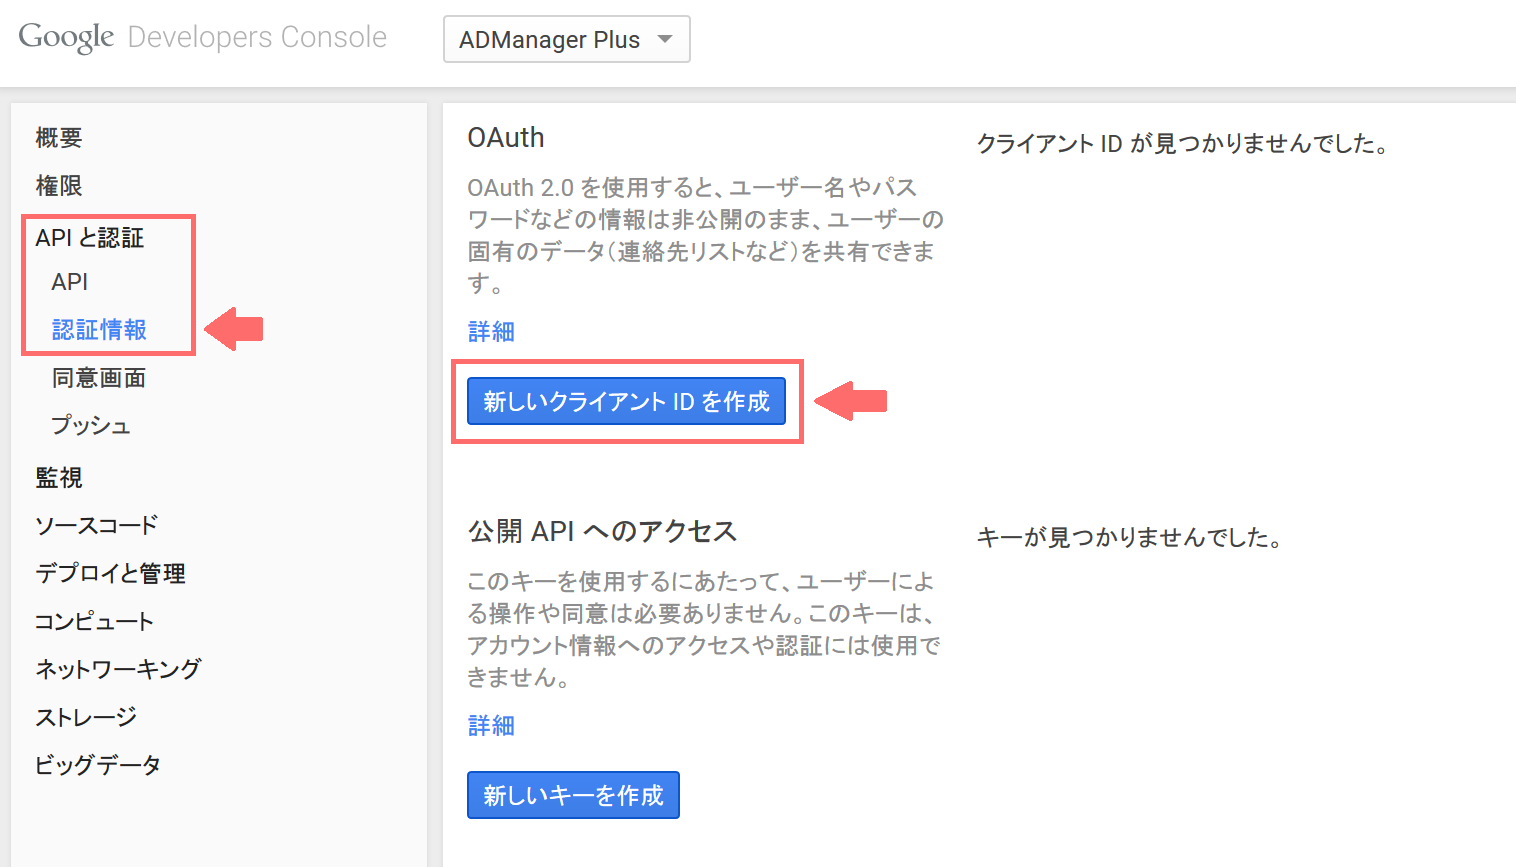The image size is (1516, 867).
Task: Click 詳細 link under 公開 API description
Action: (491, 725)
